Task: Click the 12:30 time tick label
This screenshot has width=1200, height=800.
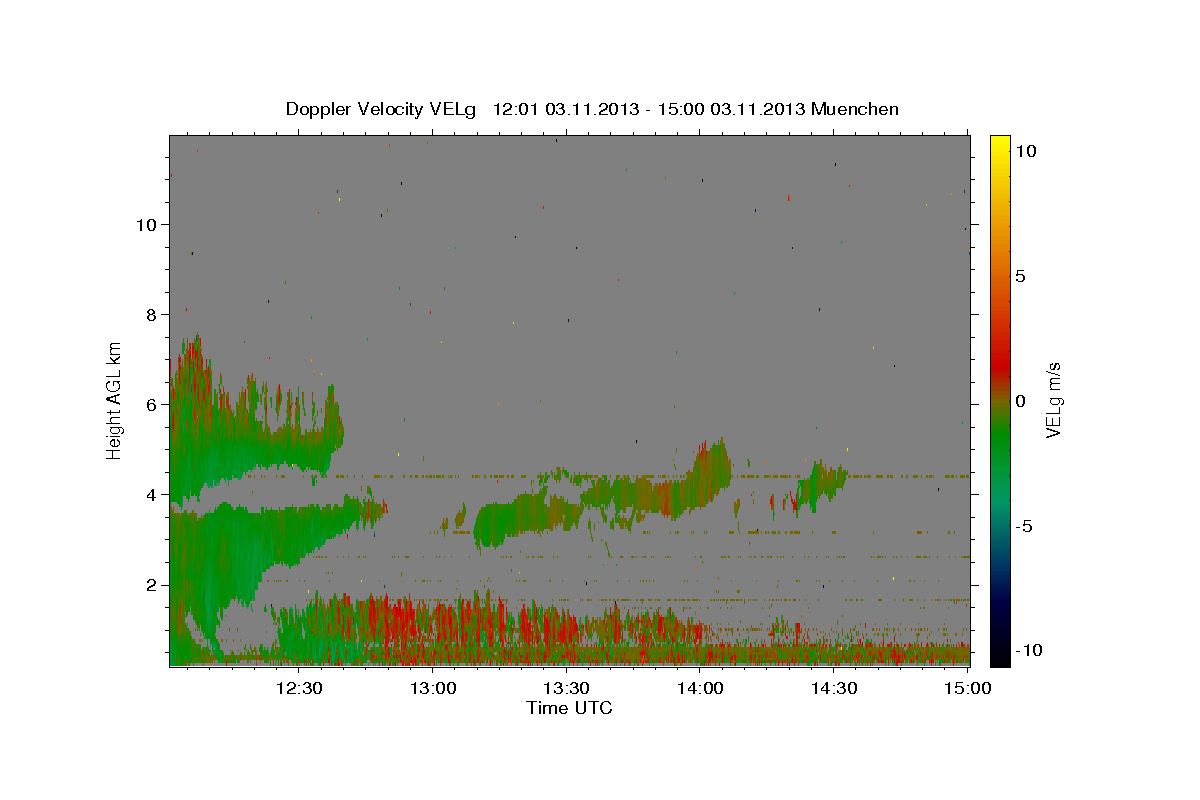Action: pos(299,688)
